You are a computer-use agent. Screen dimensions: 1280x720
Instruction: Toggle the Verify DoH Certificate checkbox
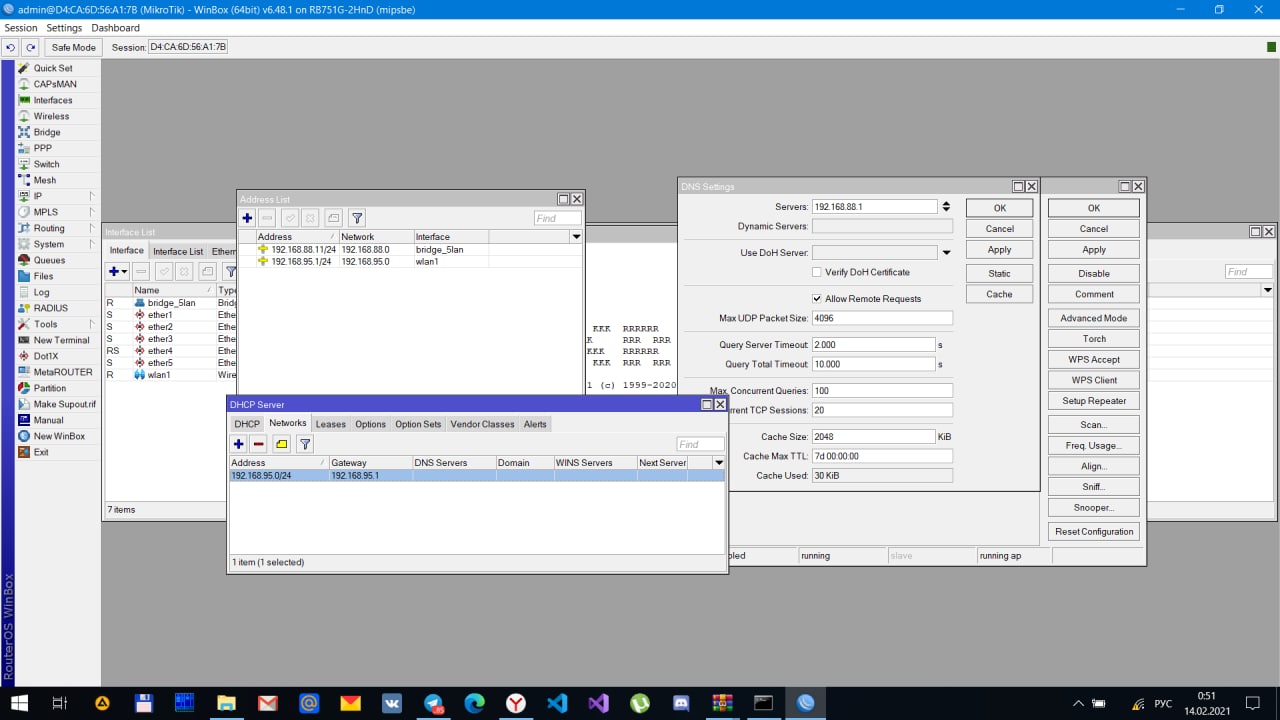[817, 272]
